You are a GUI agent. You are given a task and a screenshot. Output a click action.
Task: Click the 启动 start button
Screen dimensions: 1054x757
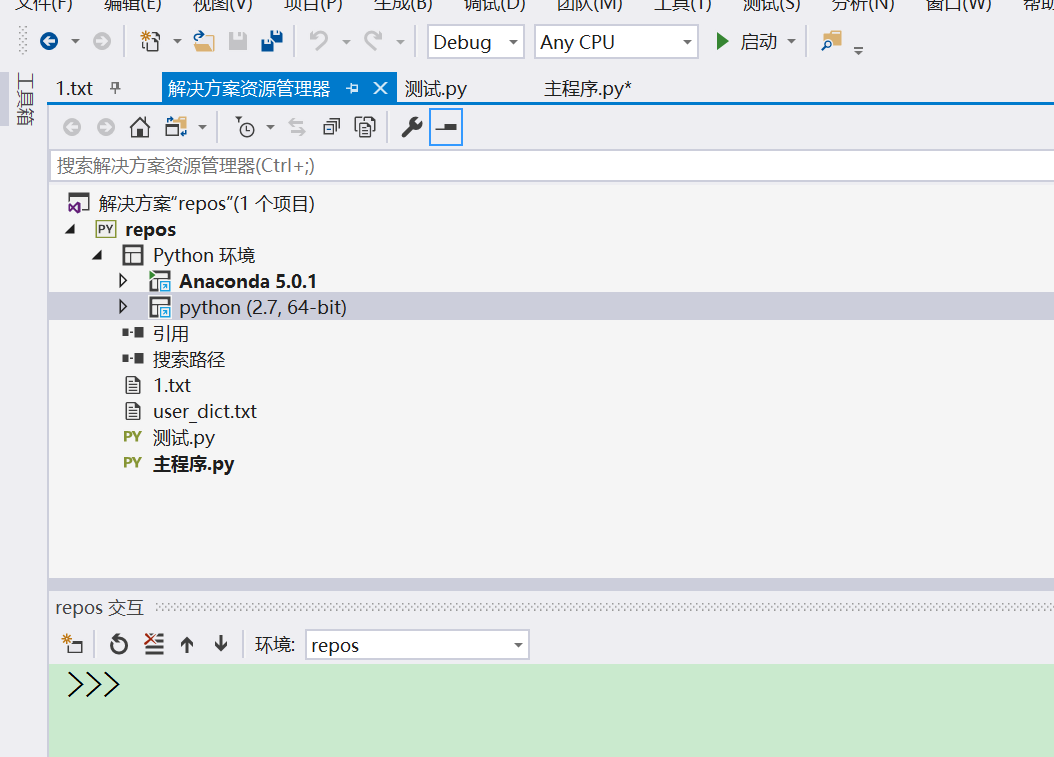(x=758, y=42)
